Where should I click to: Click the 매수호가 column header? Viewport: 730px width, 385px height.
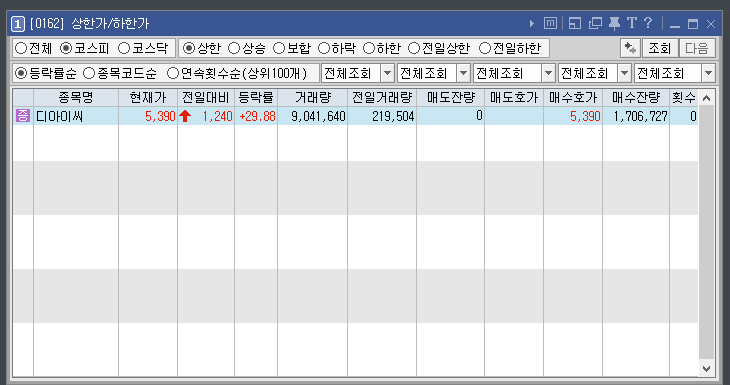(x=573, y=98)
